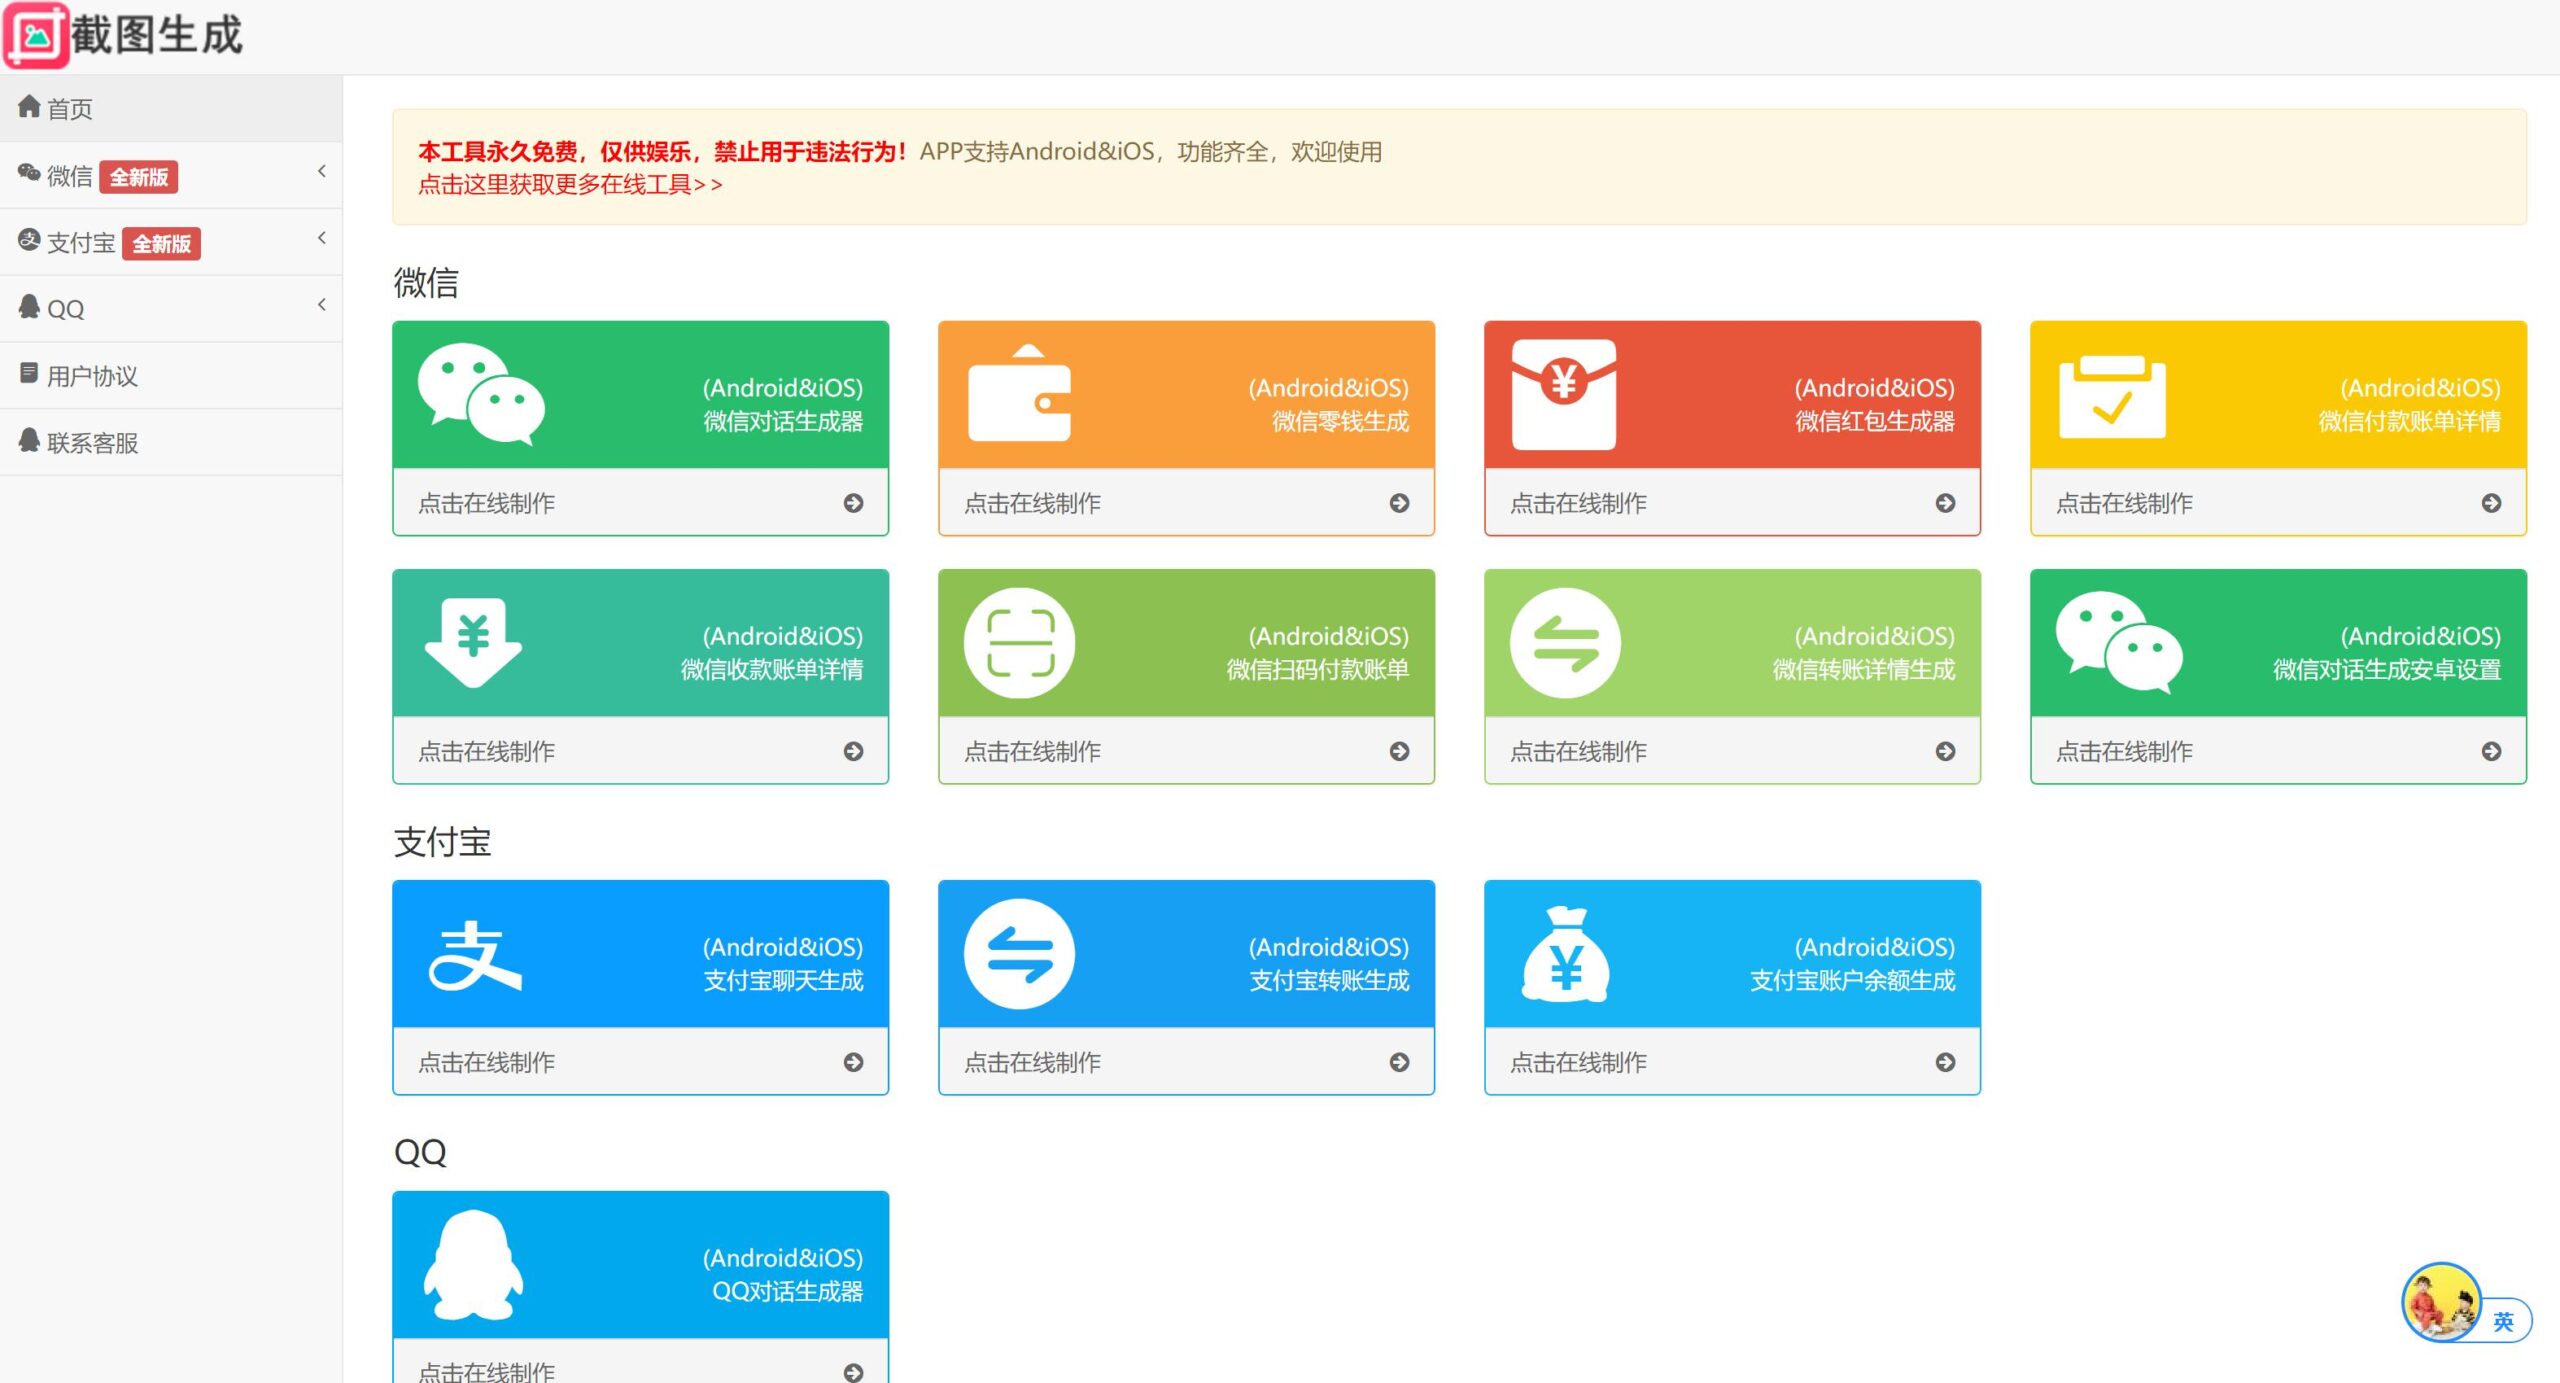Click the clipboard check icon on 微信付款账单详情
2560x1383 pixels.
2112,397
